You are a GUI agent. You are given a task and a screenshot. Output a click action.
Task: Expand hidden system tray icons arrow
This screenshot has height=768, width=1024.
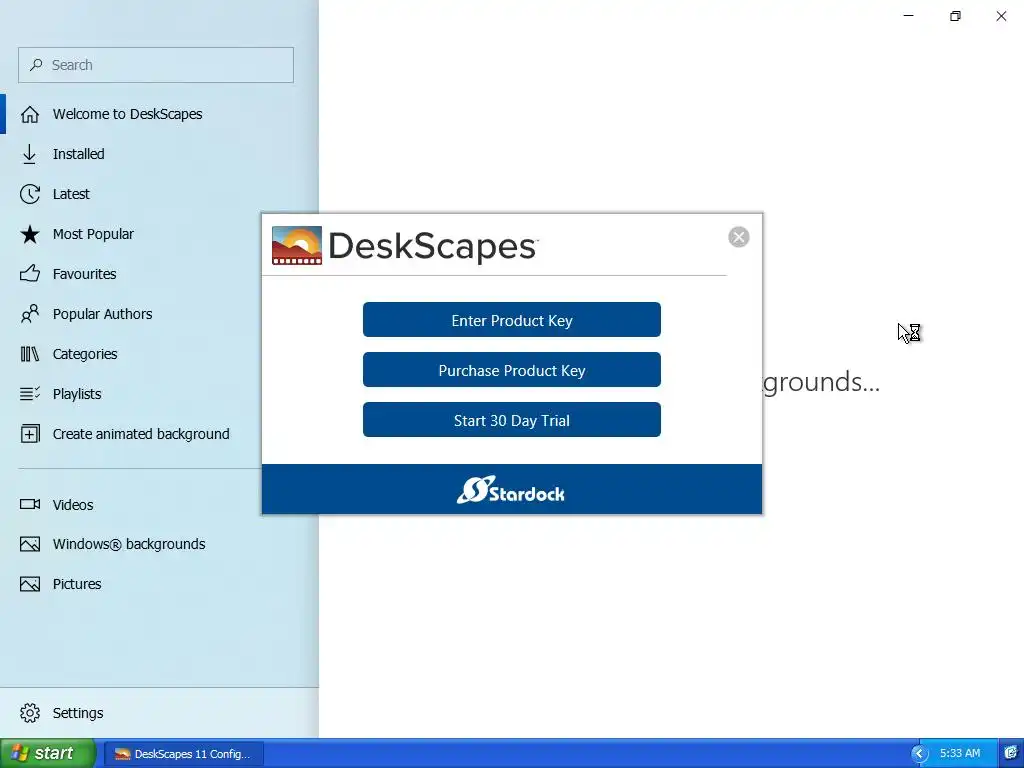click(x=920, y=754)
